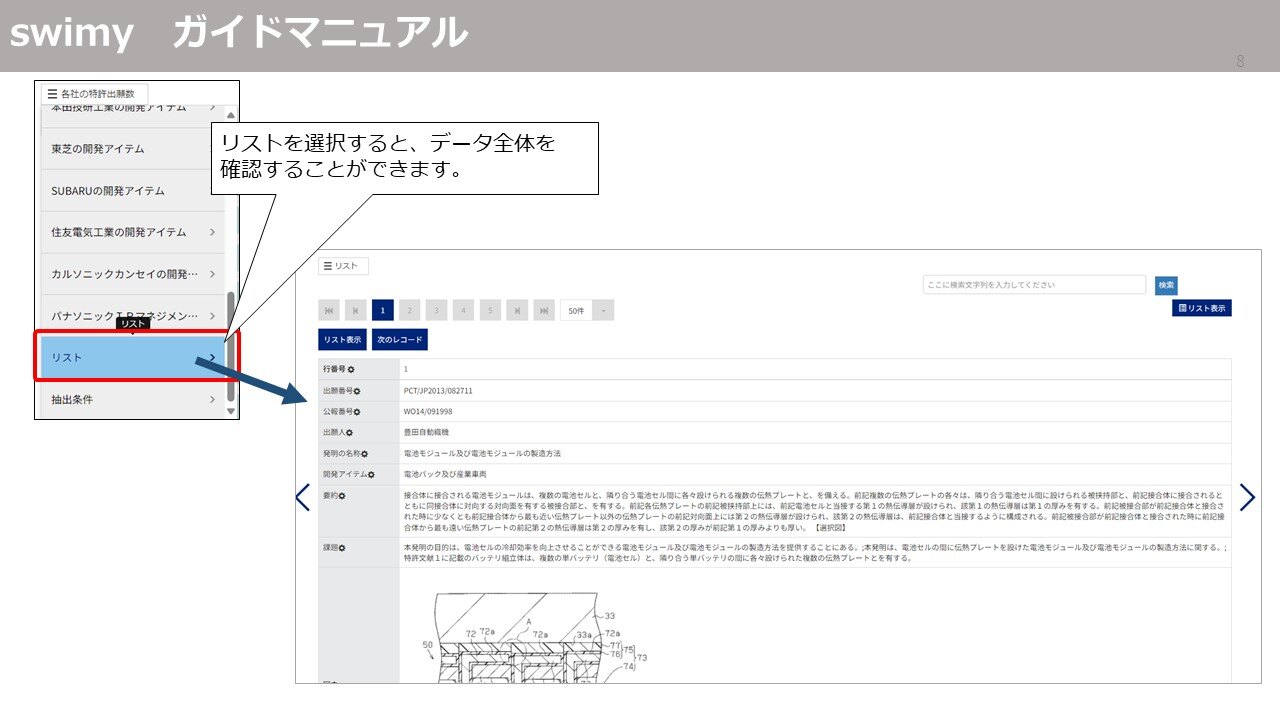Image resolution: width=1280 pixels, height=720 pixels.
Task: Click the next page arrow icon
Action: (x=517, y=310)
